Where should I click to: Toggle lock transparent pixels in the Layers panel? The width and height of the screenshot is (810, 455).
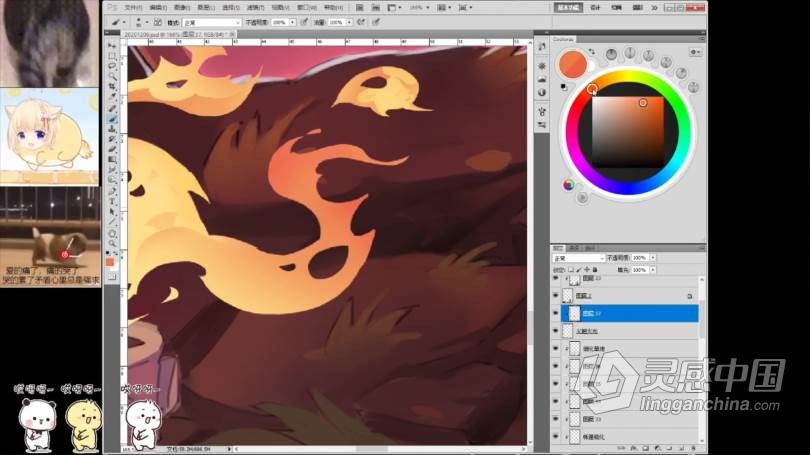[x=571, y=270]
